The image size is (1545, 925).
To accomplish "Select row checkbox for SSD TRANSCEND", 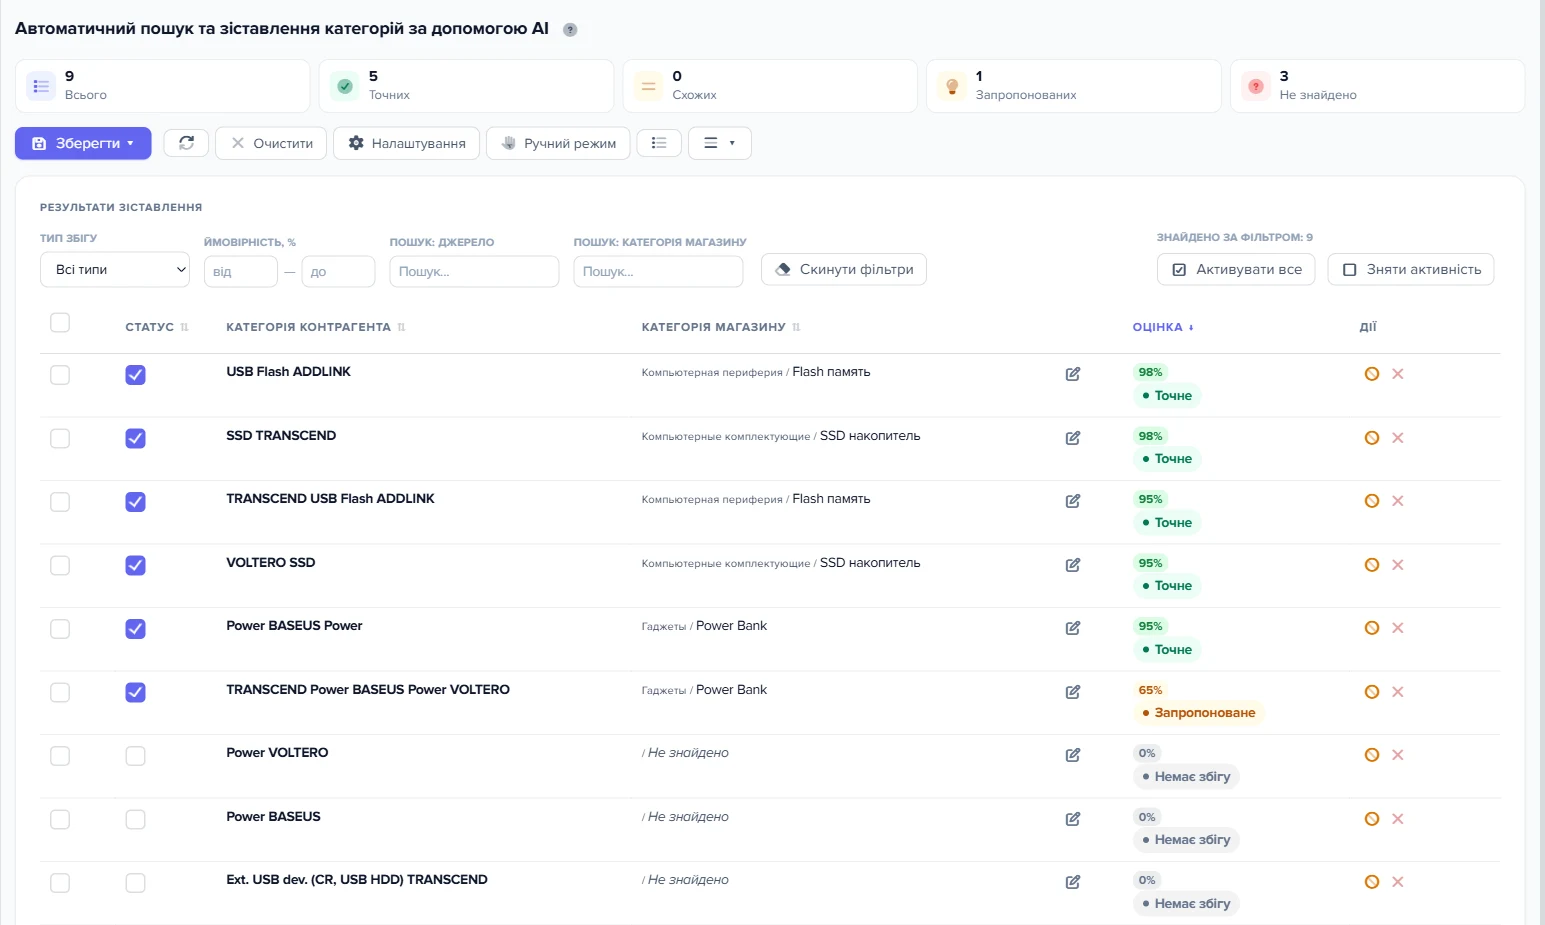I will [60, 439].
